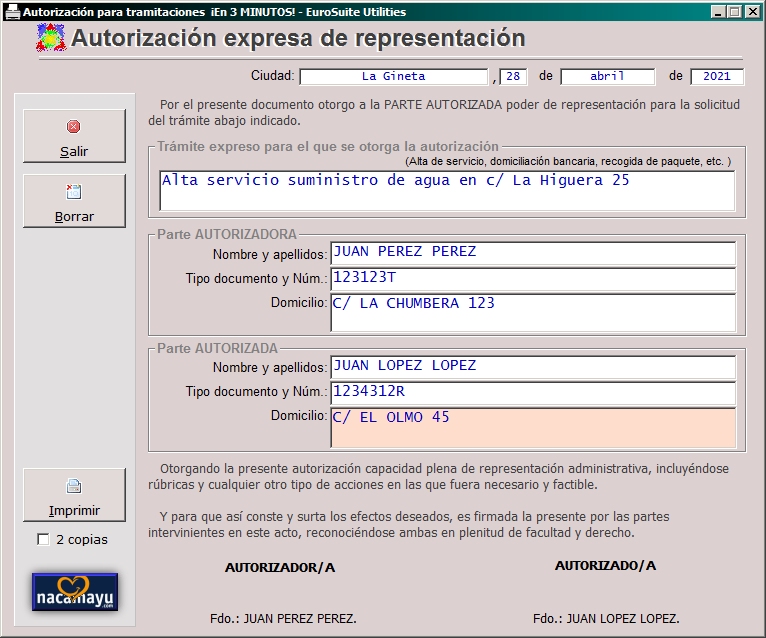Viewport: 766px width, 638px height.
Task: Click the colorful app logo beside heading
Action: 50,39
